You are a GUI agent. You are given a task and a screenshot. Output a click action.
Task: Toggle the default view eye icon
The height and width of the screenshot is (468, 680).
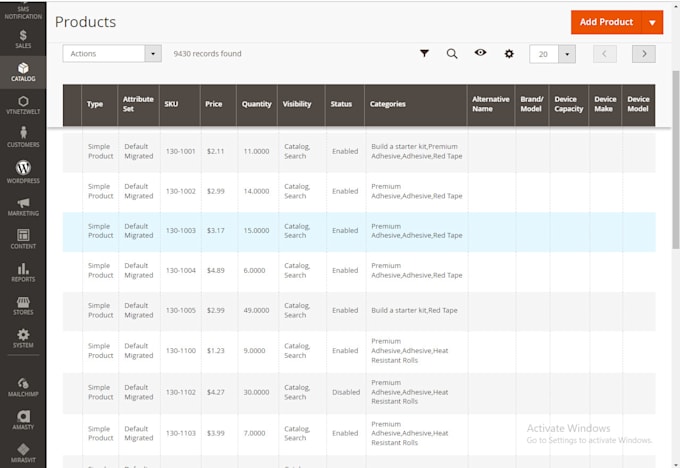[480, 52]
